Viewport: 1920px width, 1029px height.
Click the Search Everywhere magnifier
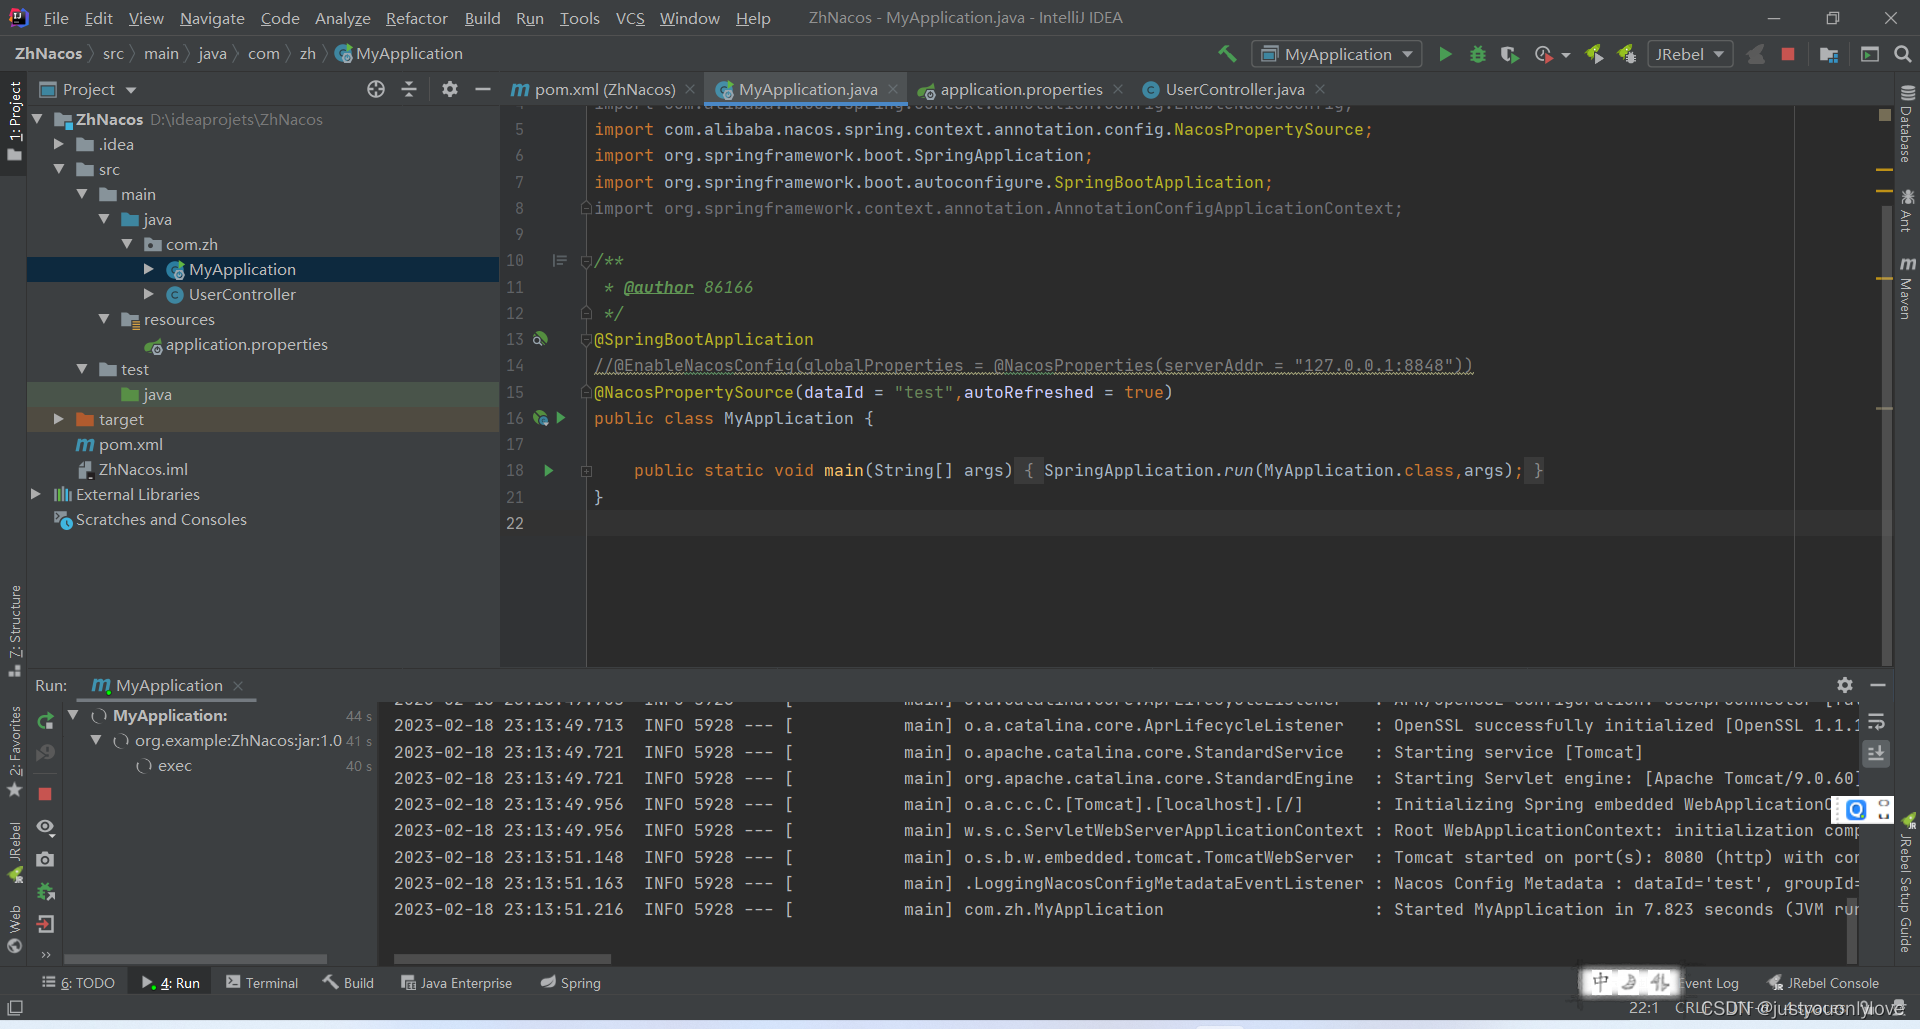pyautogui.click(x=1903, y=54)
